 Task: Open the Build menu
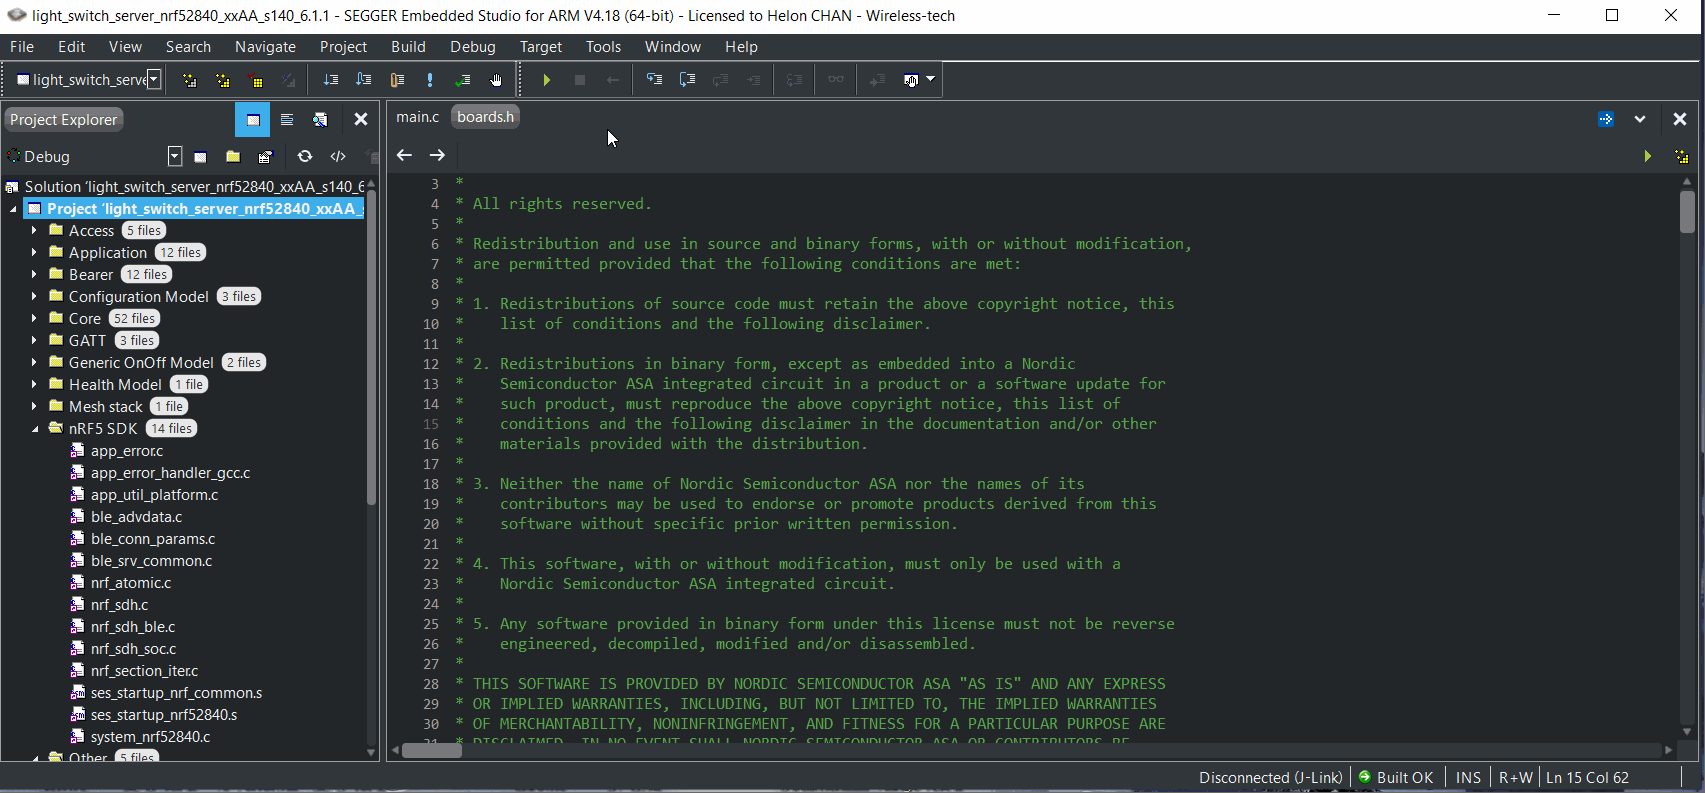coord(408,47)
